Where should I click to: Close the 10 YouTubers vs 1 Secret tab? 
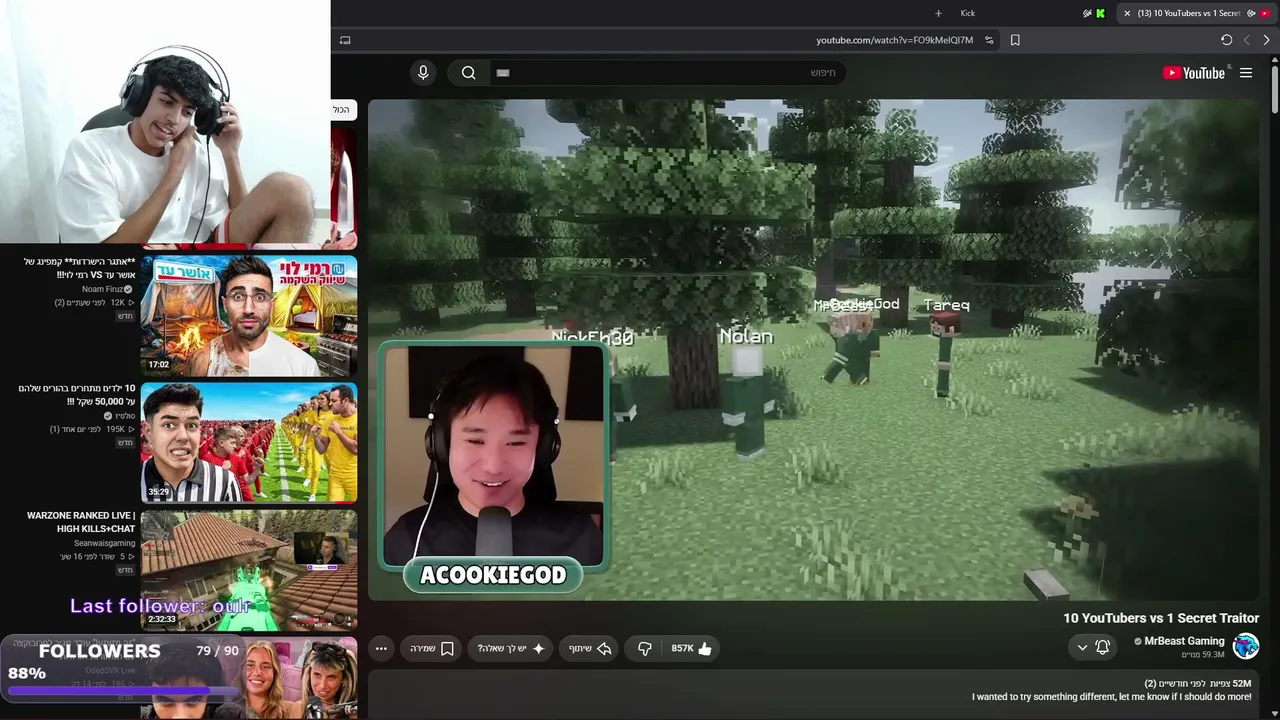1127,13
